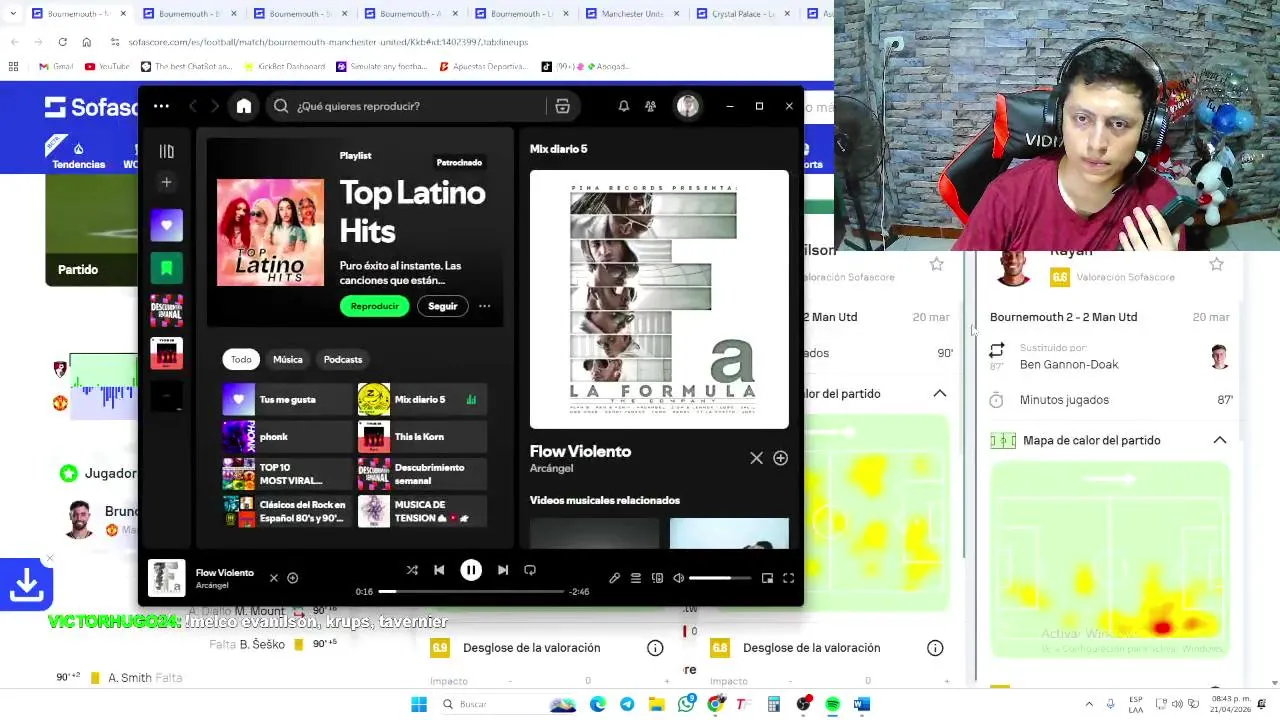1280x720 pixels.
Task: Open the miniplayer icon
Action: tap(767, 578)
